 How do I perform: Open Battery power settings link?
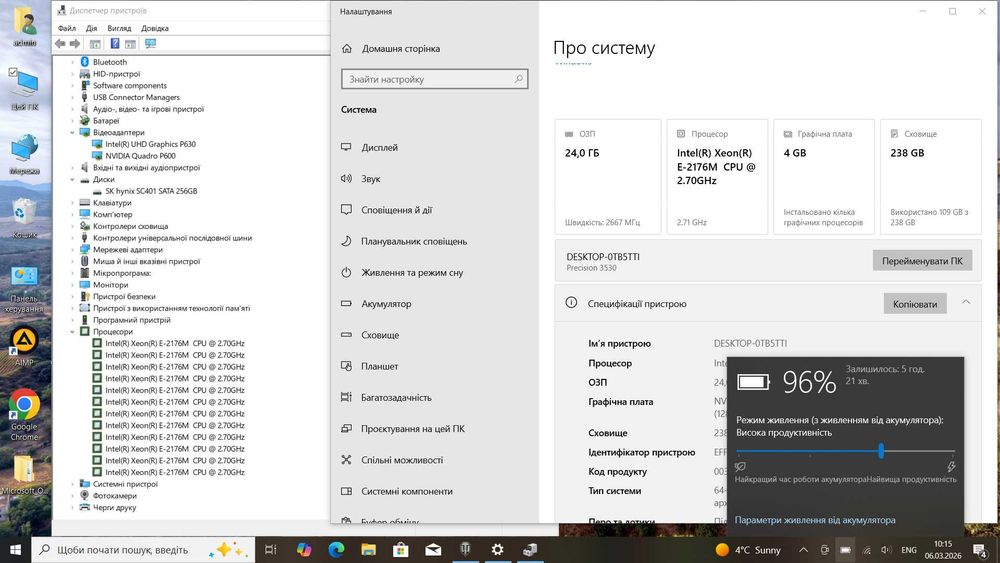point(814,520)
